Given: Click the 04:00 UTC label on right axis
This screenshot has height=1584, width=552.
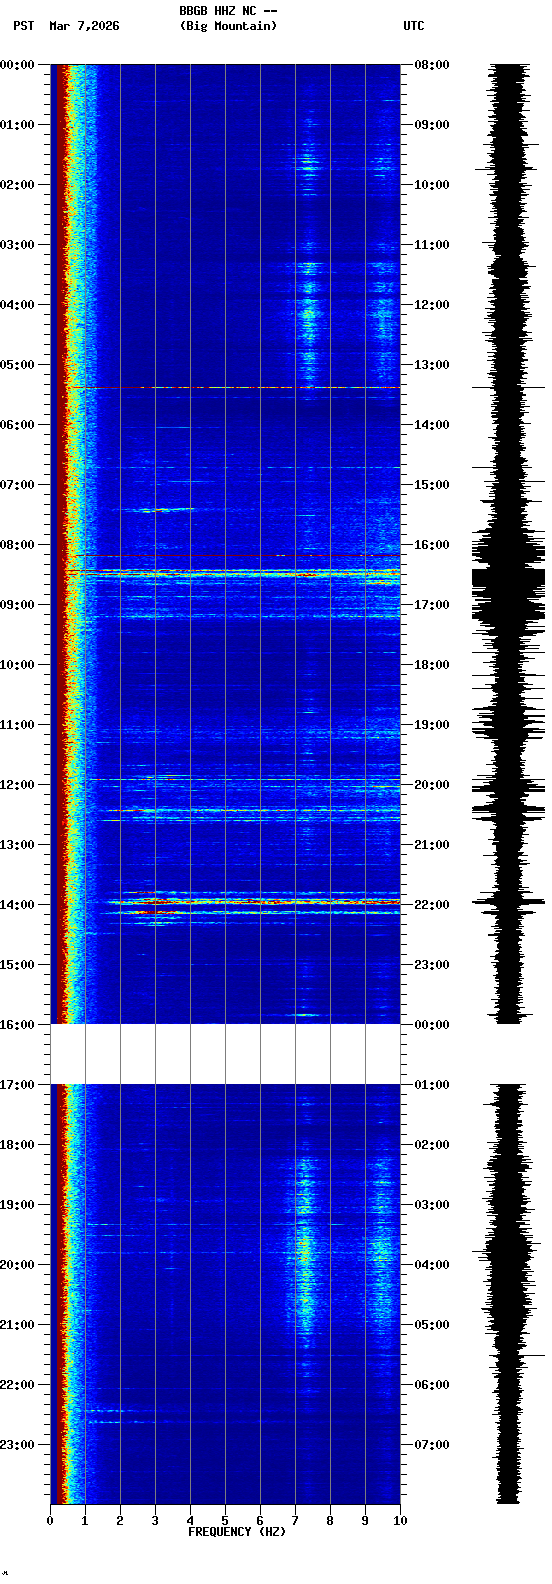Looking at the screenshot, I should pyautogui.click(x=432, y=1265).
